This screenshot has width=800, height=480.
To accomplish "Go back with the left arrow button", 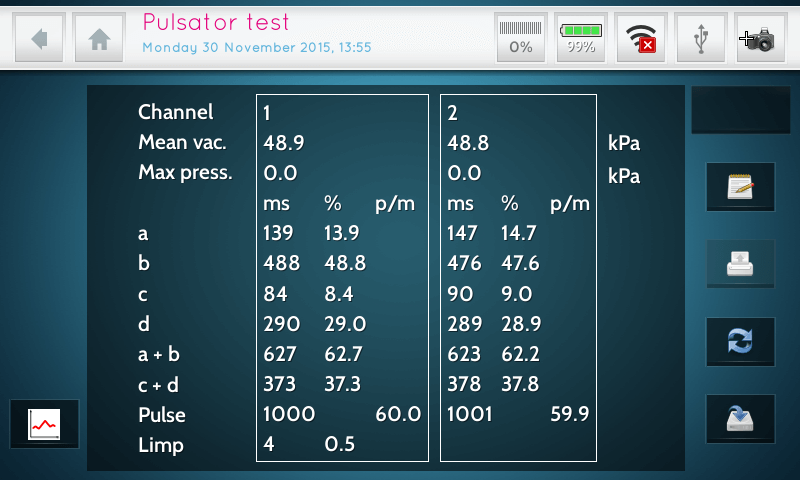I will 40,39.
